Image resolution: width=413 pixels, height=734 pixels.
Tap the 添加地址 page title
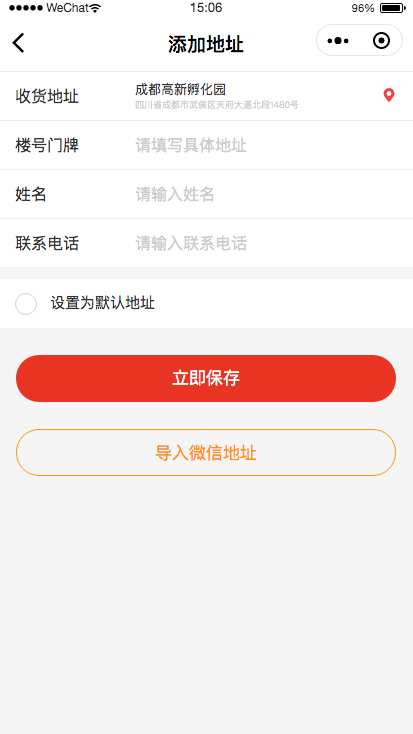[206, 44]
